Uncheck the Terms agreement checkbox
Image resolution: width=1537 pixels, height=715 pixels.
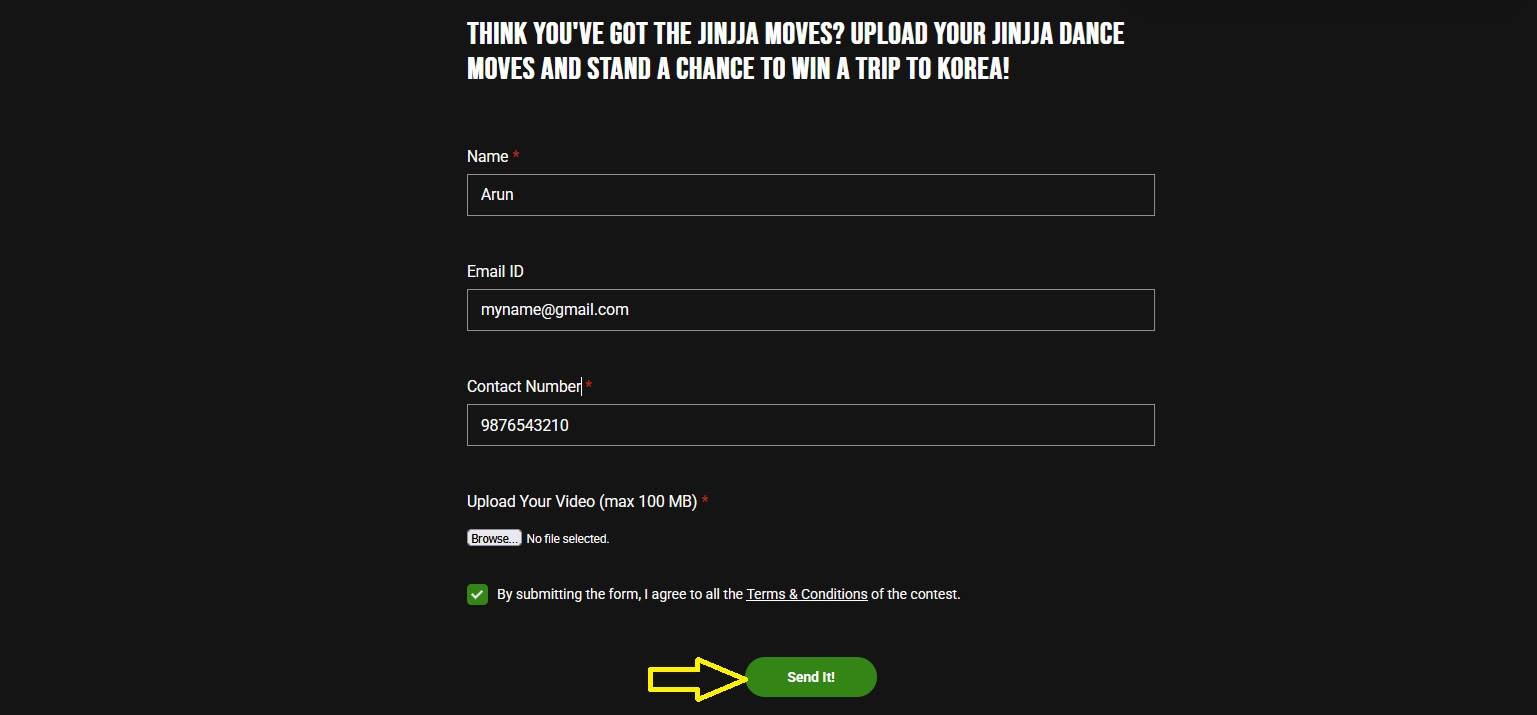pyautogui.click(x=477, y=595)
